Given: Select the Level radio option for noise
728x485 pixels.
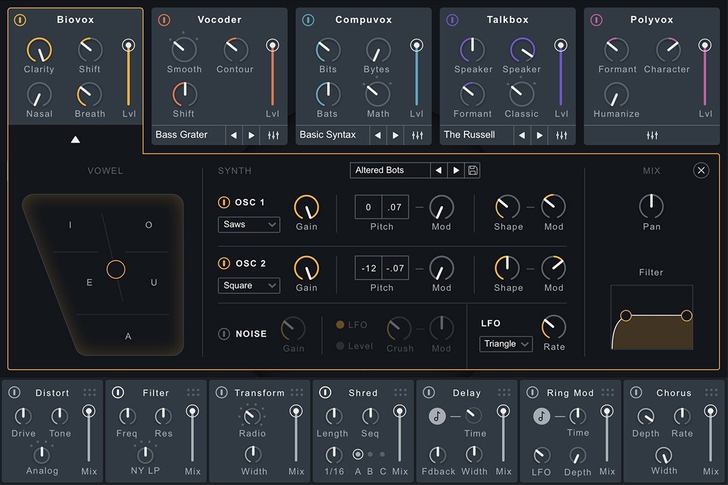Looking at the screenshot, I should tap(341, 346).
